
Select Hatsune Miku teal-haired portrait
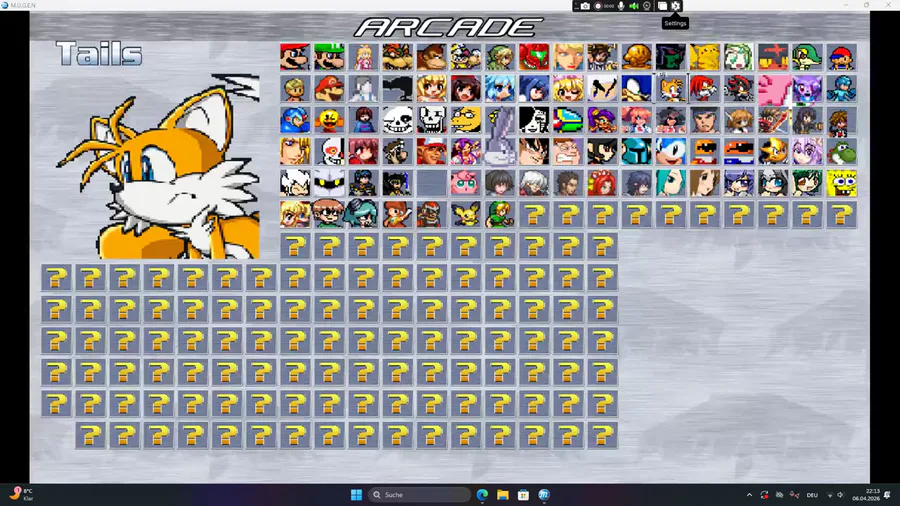670,183
